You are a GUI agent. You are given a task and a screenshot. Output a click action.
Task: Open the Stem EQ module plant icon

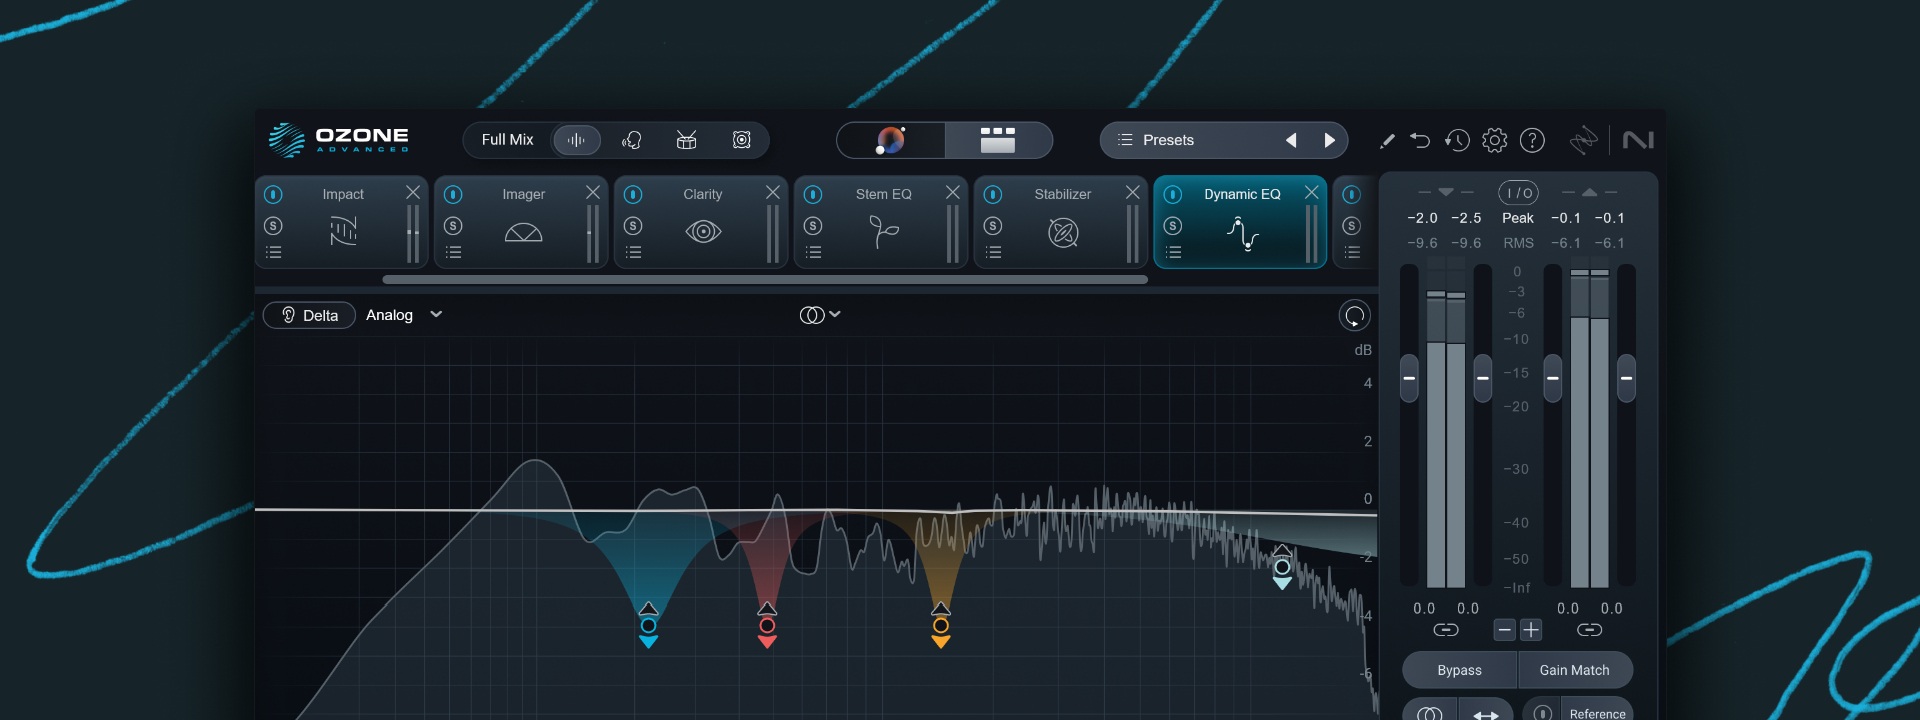click(x=884, y=232)
